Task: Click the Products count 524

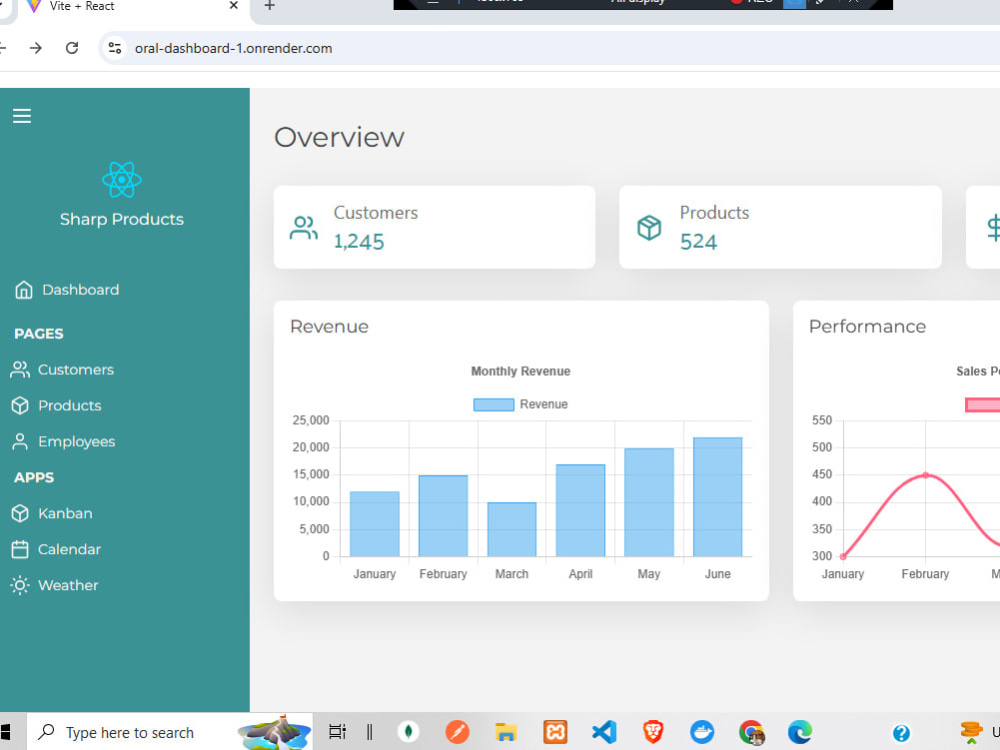Action: (x=698, y=242)
